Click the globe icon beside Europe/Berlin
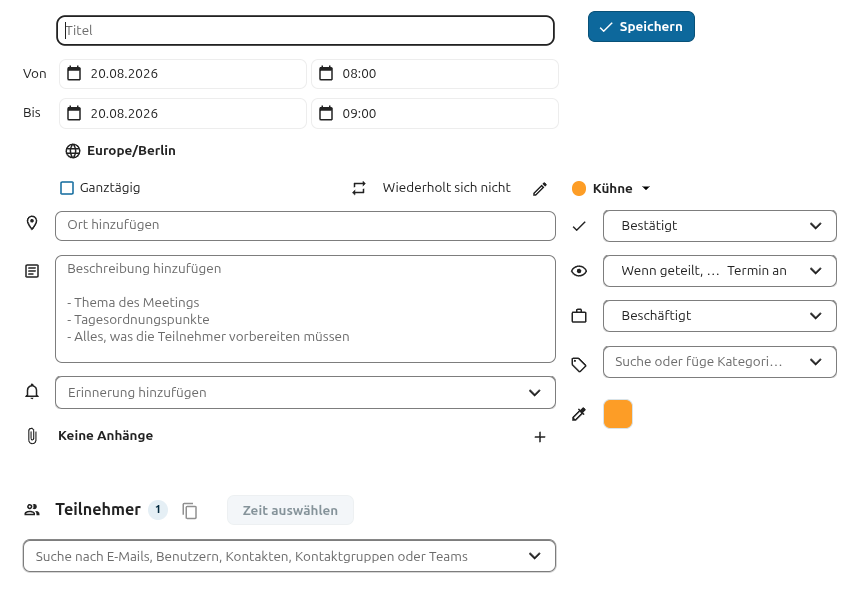Screen dimensions: 857x596 coord(73,151)
